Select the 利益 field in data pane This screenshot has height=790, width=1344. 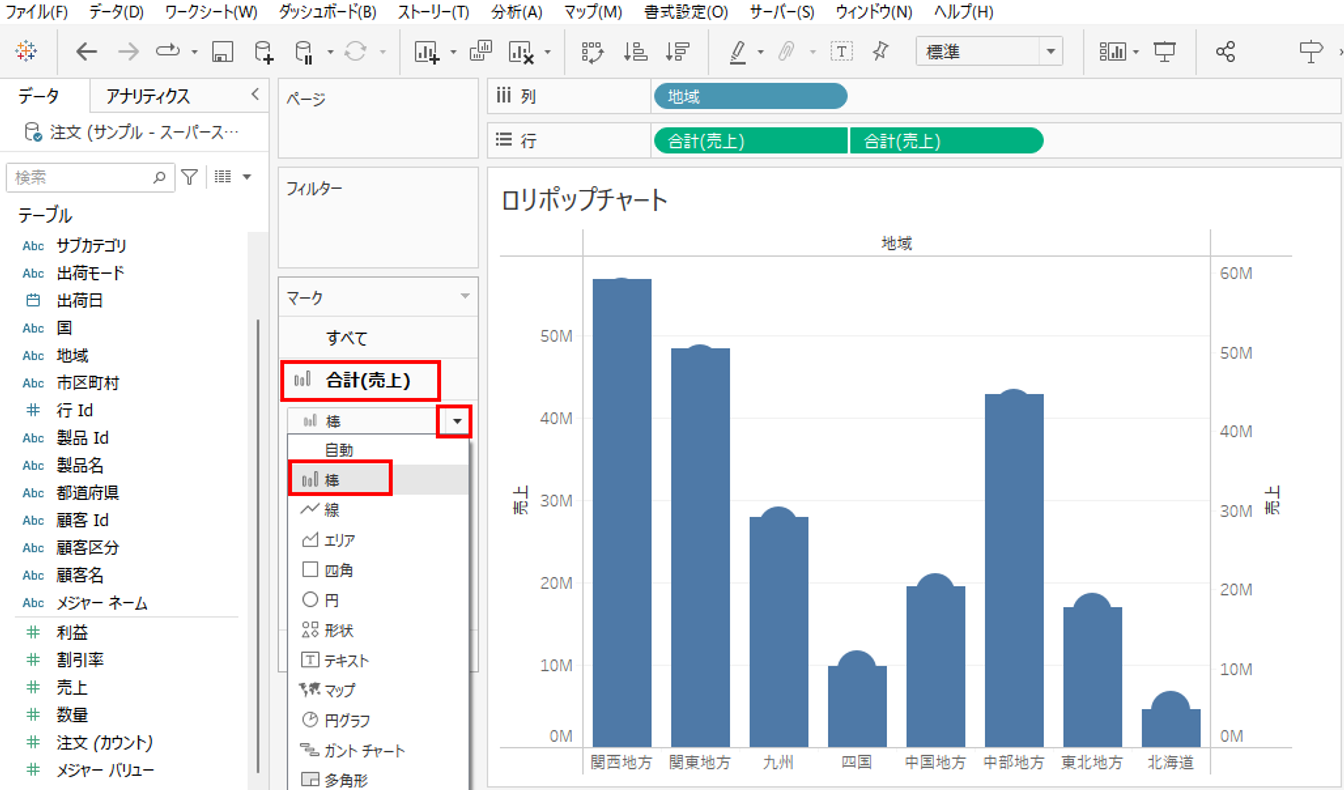[x=72, y=633]
